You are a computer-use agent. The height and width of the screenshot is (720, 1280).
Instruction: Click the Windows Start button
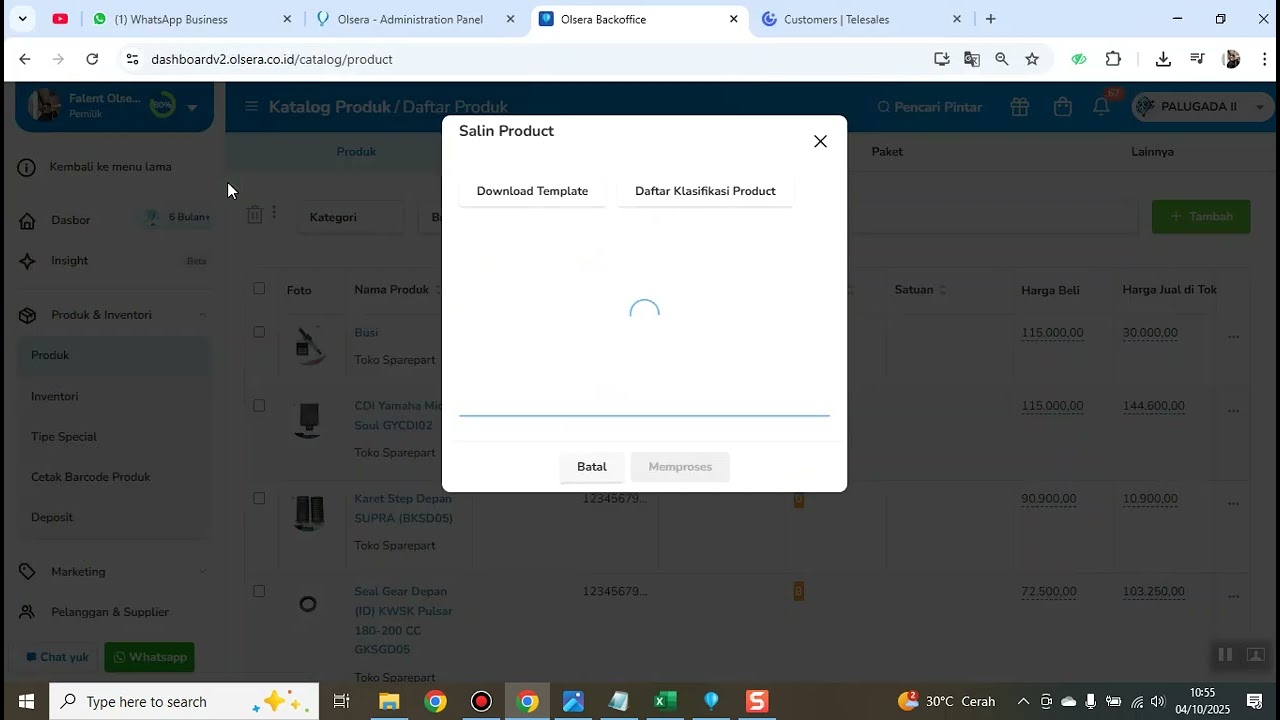[x=26, y=701]
